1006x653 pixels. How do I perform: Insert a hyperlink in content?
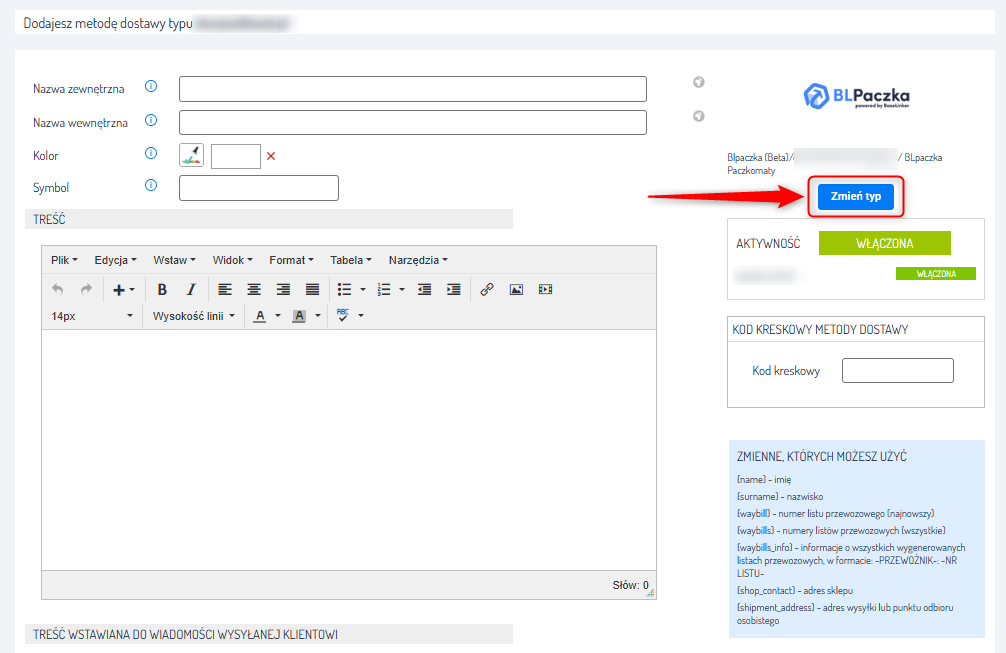(487, 290)
